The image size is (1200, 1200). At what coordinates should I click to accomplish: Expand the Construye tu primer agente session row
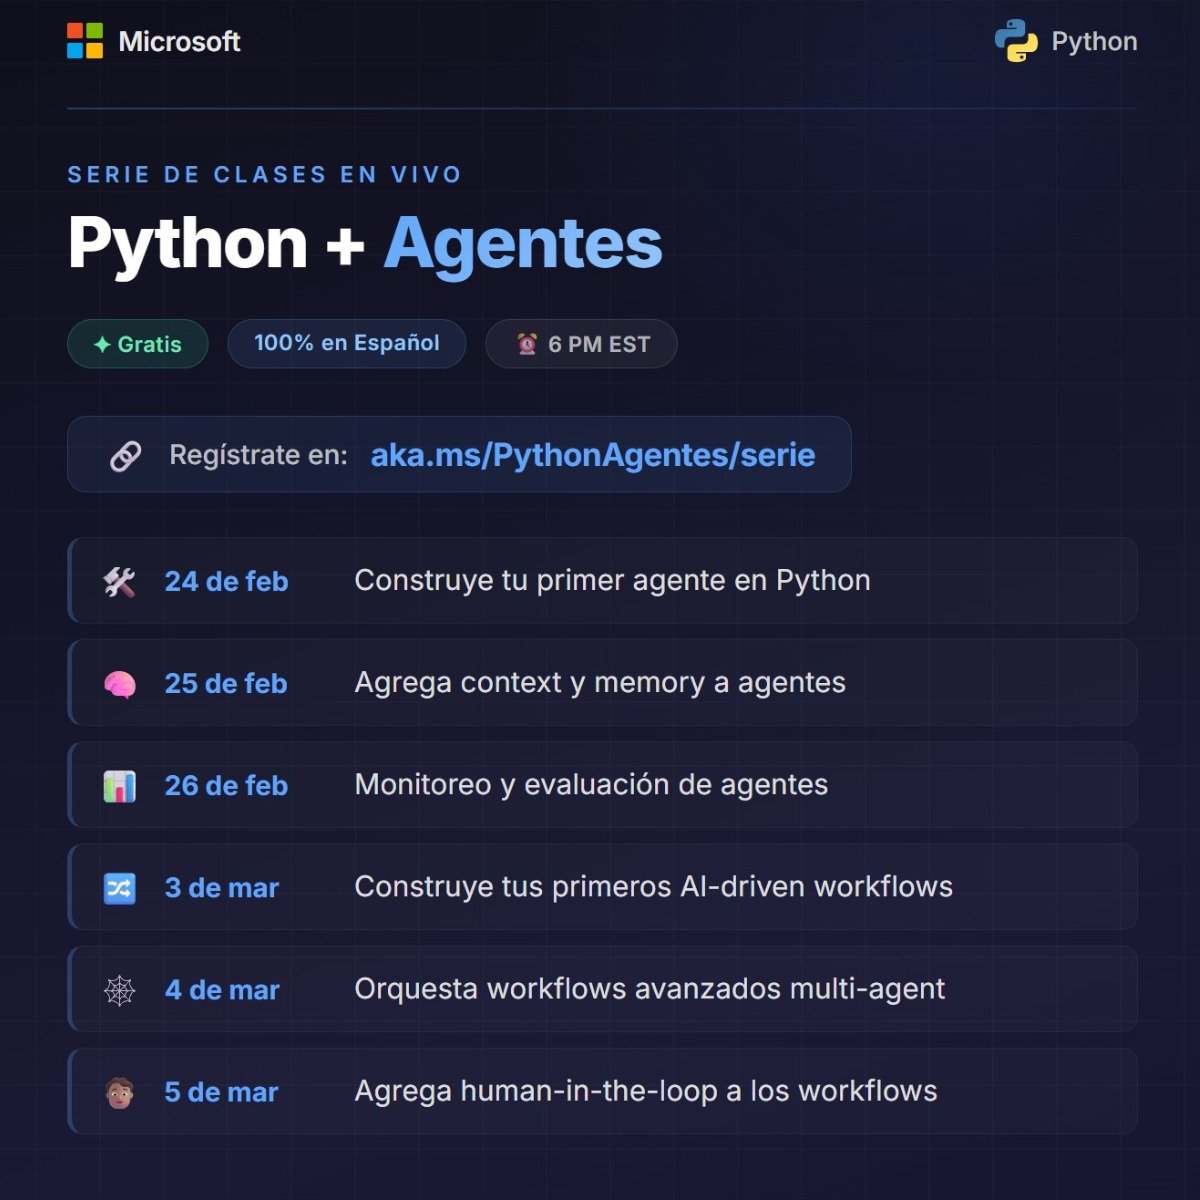(x=600, y=581)
